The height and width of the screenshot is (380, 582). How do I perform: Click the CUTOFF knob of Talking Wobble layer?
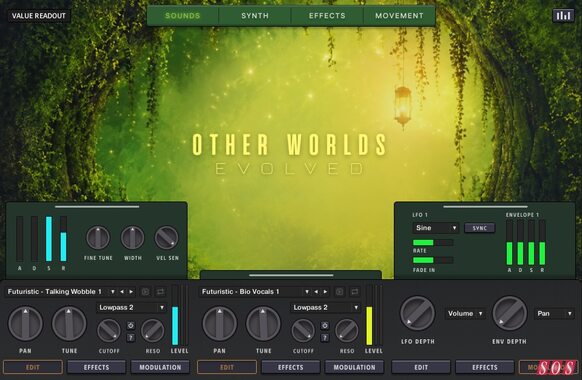[109, 331]
